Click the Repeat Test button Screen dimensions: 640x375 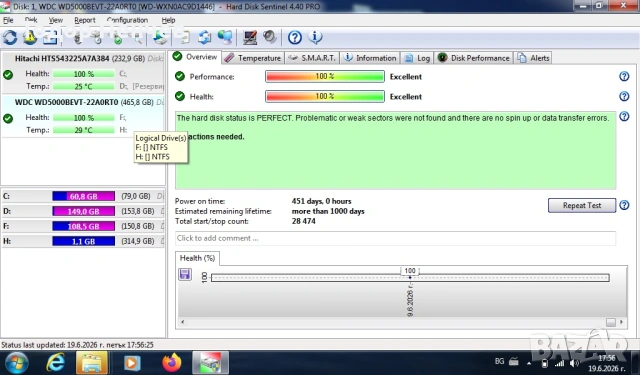tap(582, 205)
